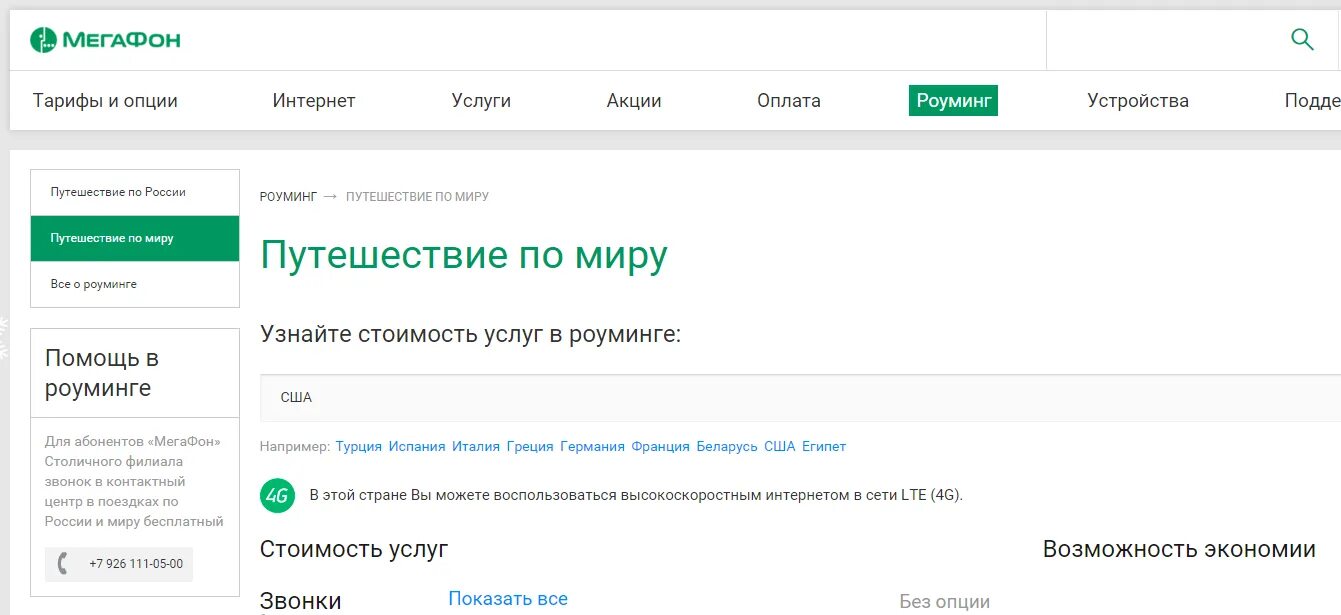Click the green 4G LTE badge

coord(277,495)
